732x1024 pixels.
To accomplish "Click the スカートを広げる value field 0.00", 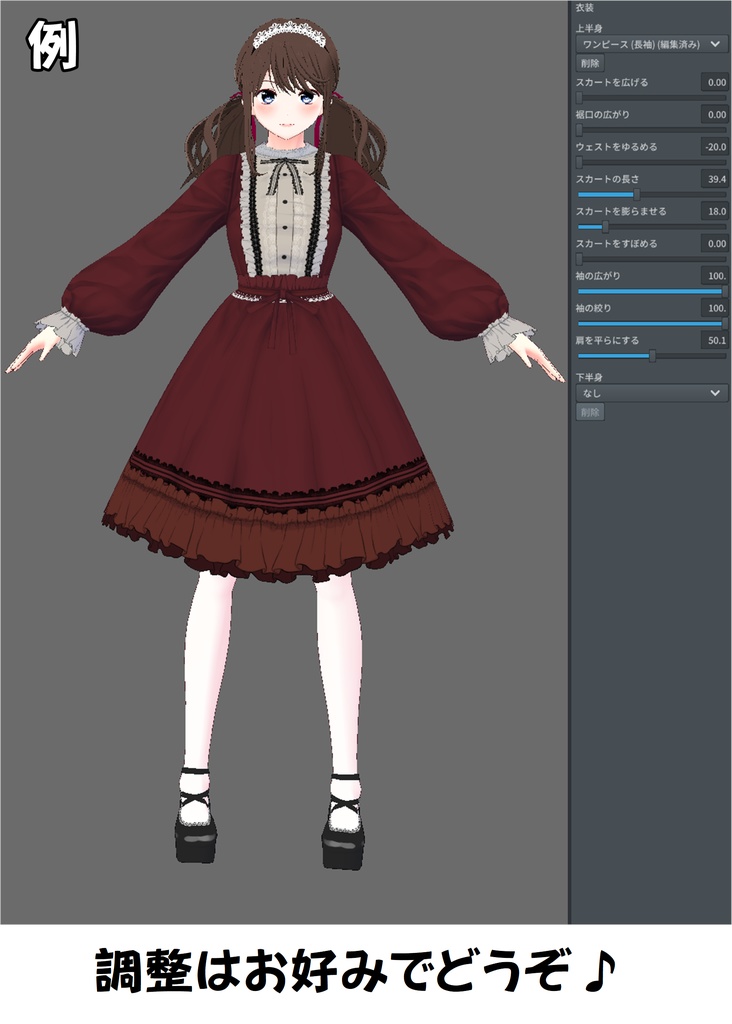I will [714, 82].
